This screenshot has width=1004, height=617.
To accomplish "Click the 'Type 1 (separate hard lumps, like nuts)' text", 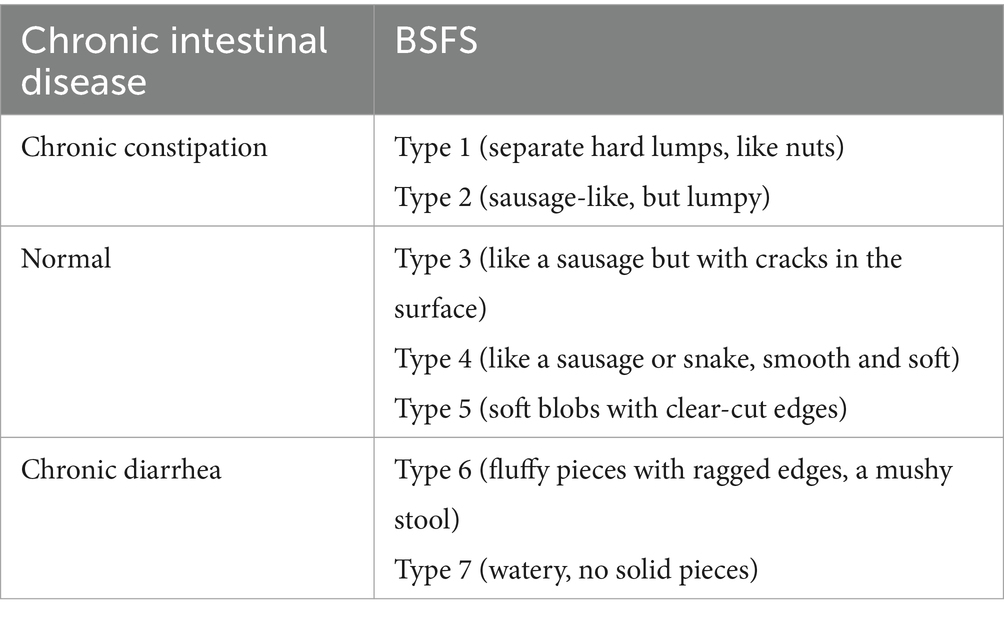I will 619,148.
